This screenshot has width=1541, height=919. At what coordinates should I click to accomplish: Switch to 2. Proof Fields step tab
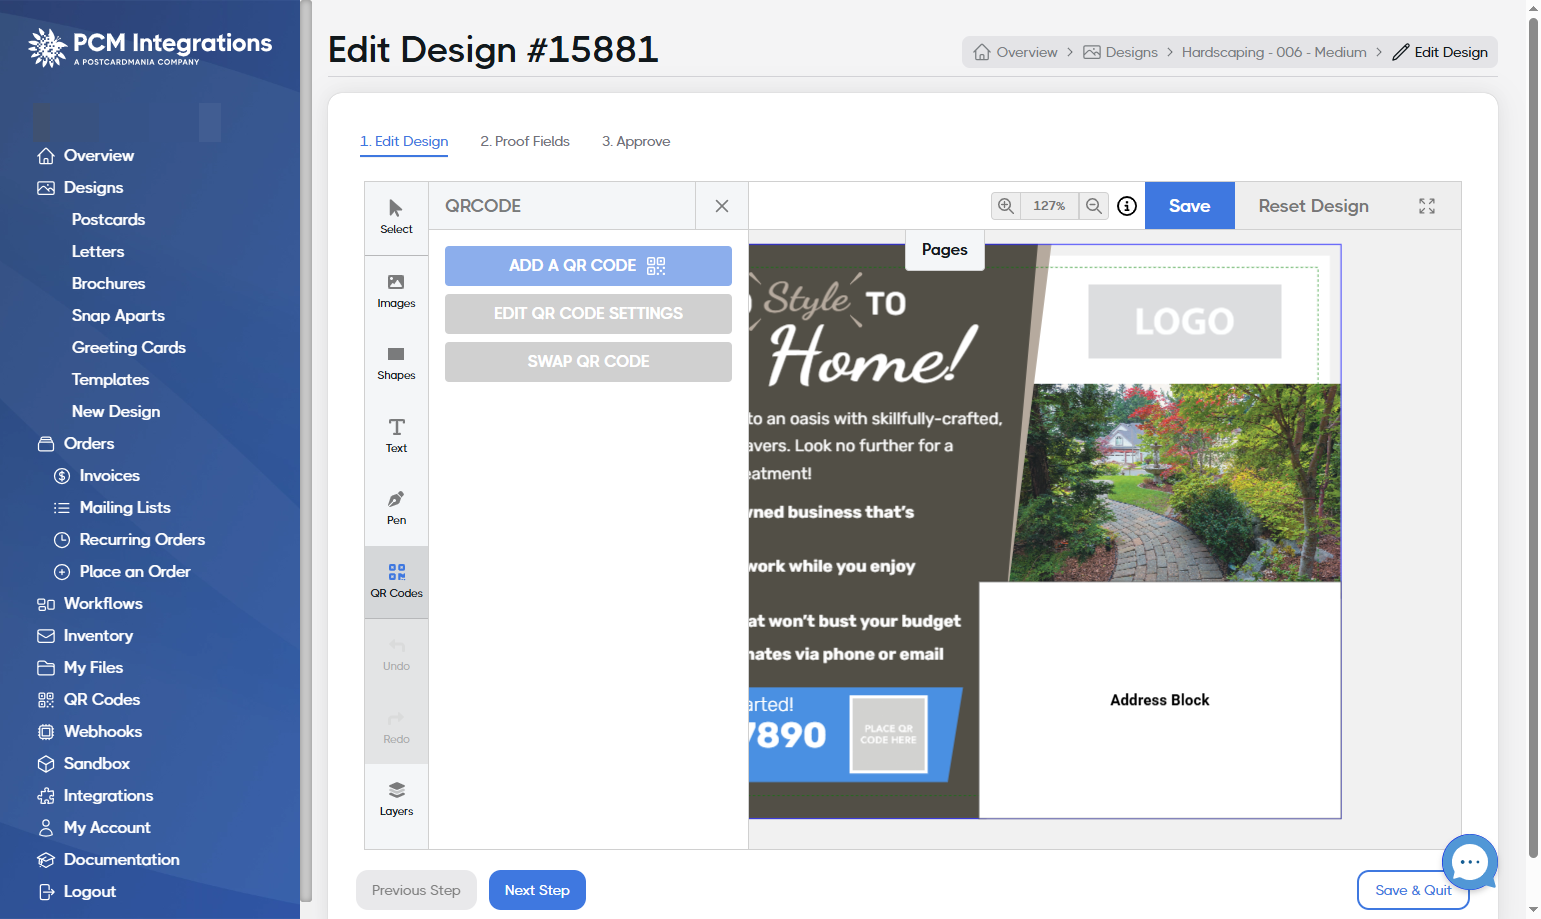(x=525, y=142)
